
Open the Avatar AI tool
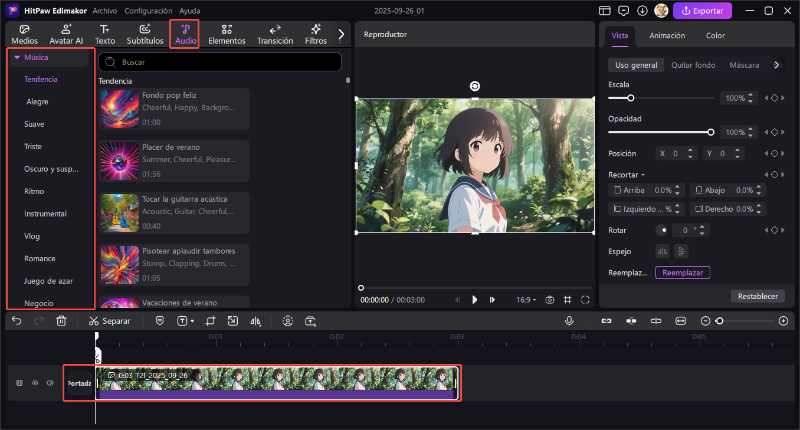(66, 34)
